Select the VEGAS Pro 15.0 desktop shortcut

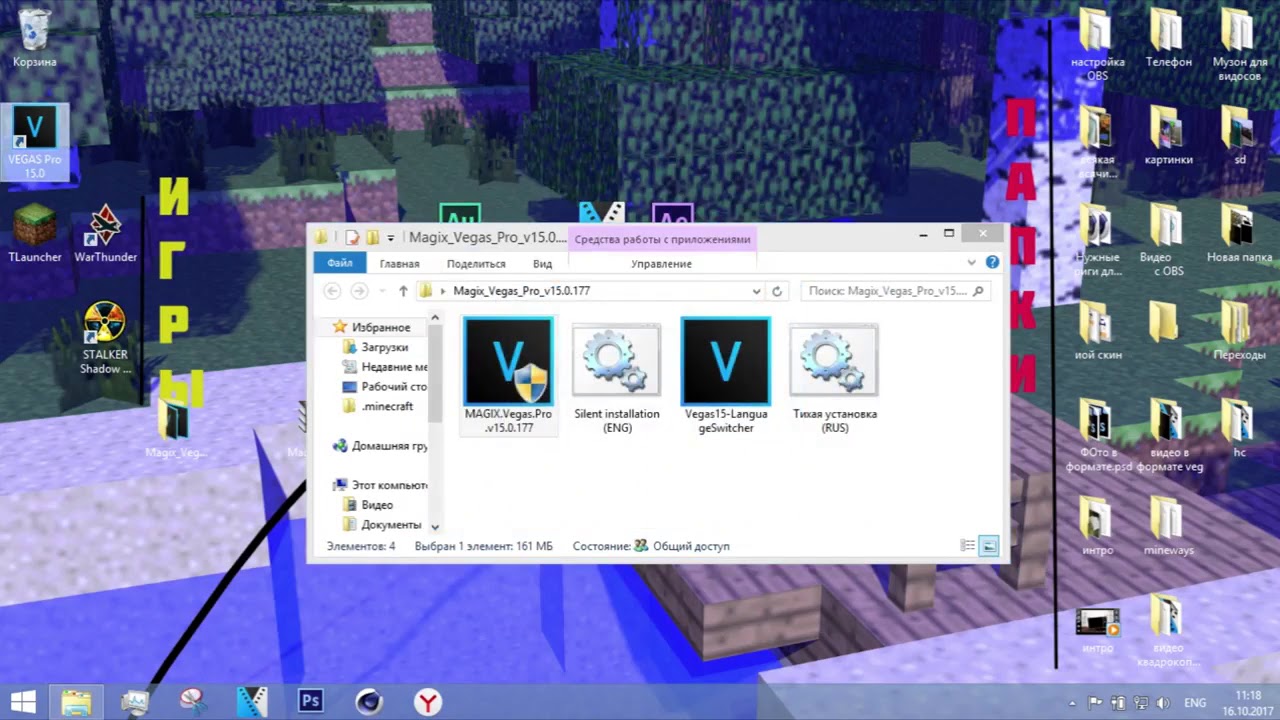[x=35, y=143]
